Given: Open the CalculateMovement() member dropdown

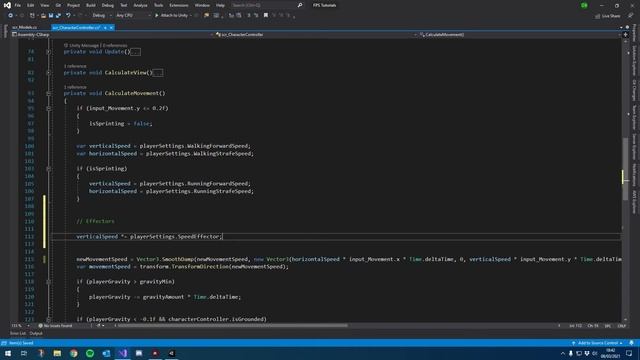Looking at the screenshot, I should pos(520,35).
